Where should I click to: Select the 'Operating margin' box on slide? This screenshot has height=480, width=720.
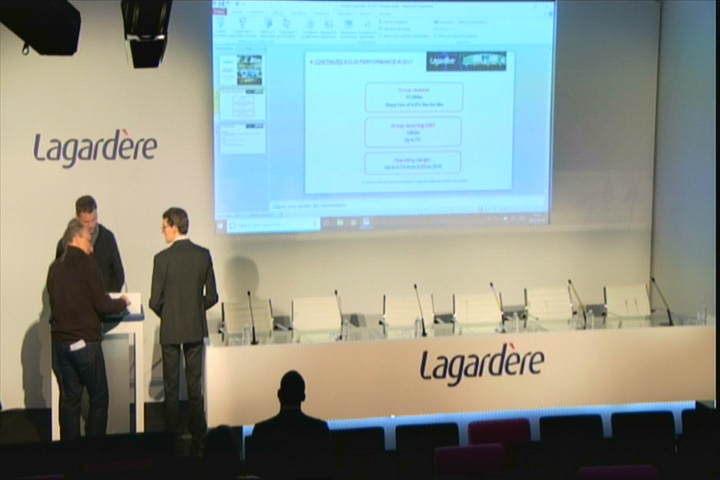[412, 163]
